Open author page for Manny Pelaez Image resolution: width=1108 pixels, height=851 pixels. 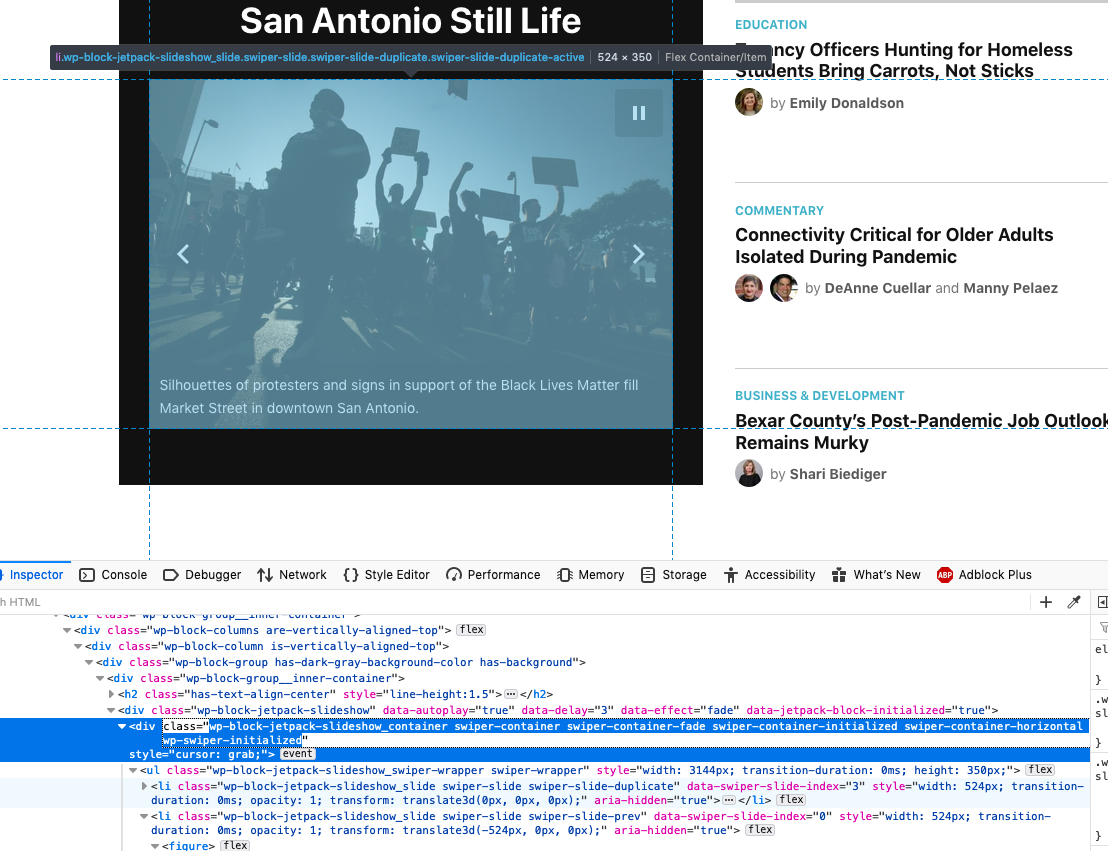coord(1010,288)
